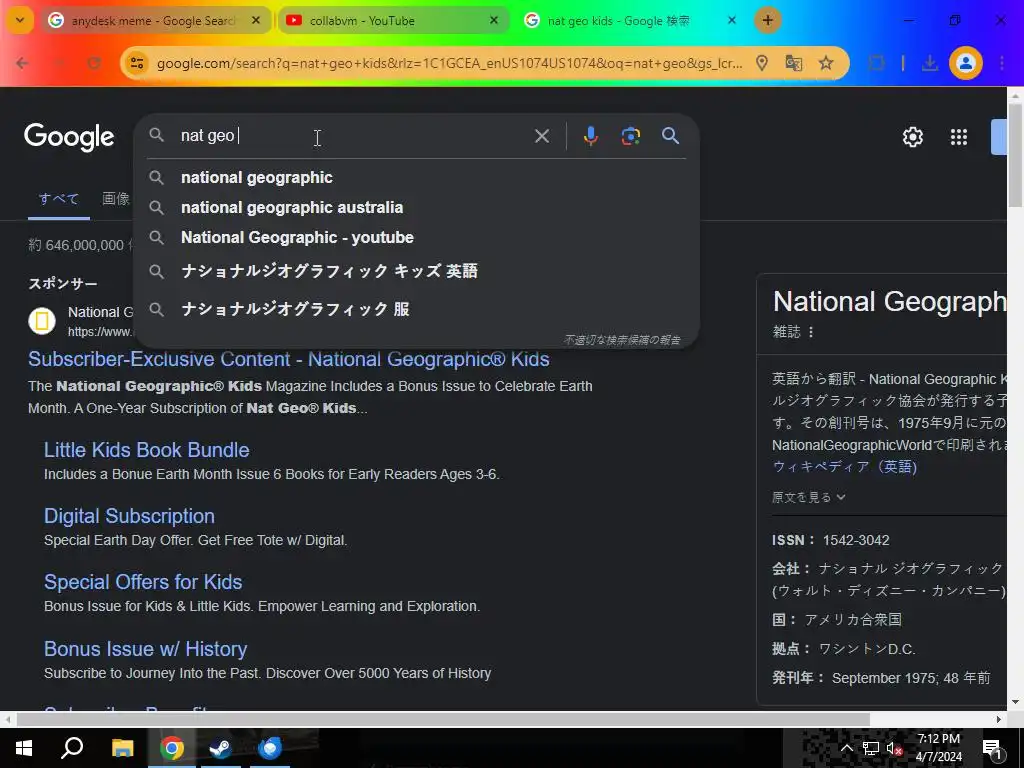1024x768 pixels.
Task: Start voice search with the microphone icon
Action: 590,136
